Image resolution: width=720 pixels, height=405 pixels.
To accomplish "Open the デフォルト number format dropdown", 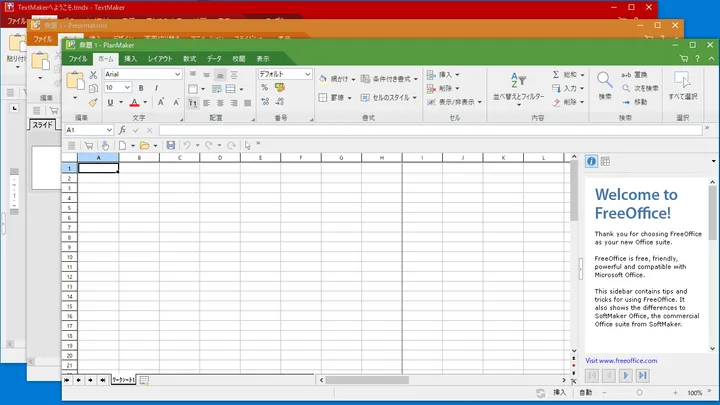I will tap(307, 74).
